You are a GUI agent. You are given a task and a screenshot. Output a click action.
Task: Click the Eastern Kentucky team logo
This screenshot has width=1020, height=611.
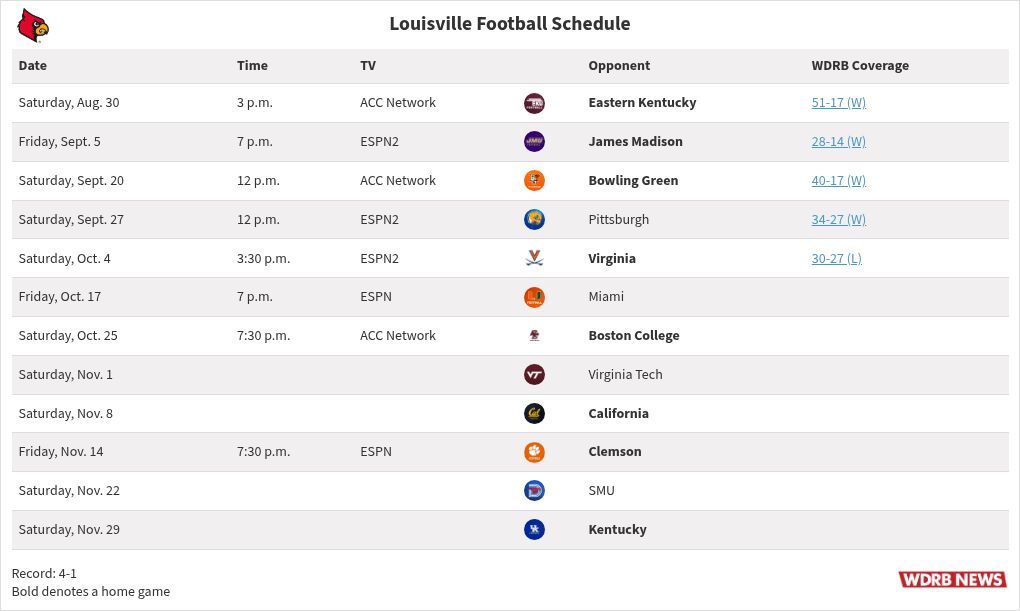[x=534, y=103]
